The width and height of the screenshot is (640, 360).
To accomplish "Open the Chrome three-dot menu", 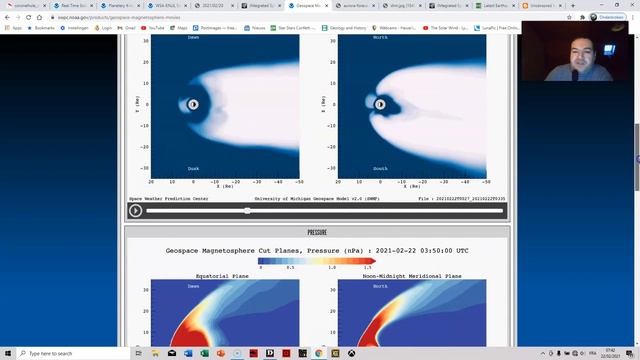I will coord(633,17).
